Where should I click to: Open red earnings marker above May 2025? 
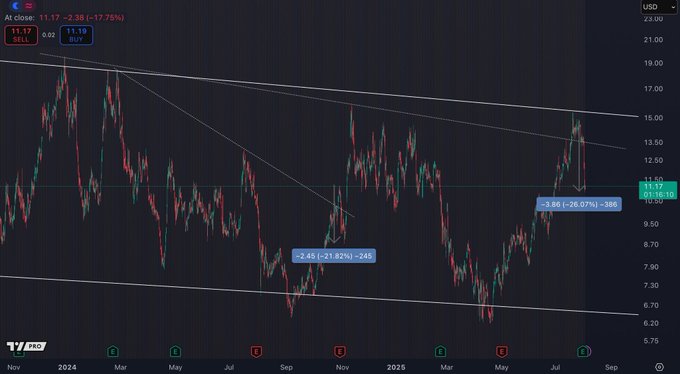pos(502,351)
